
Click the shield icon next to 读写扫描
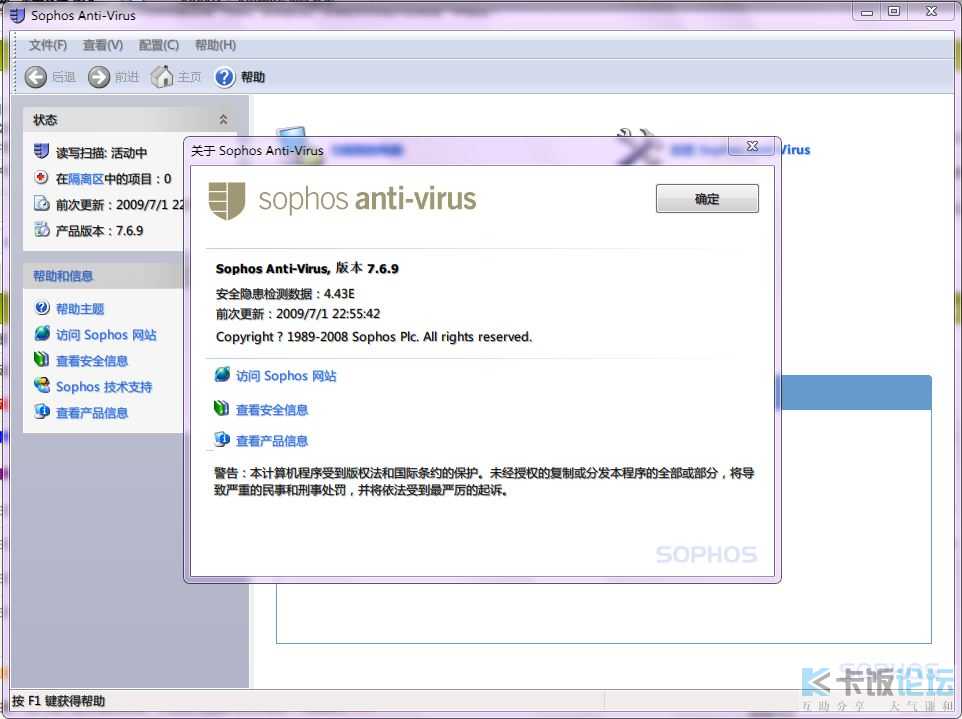click(x=41, y=151)
